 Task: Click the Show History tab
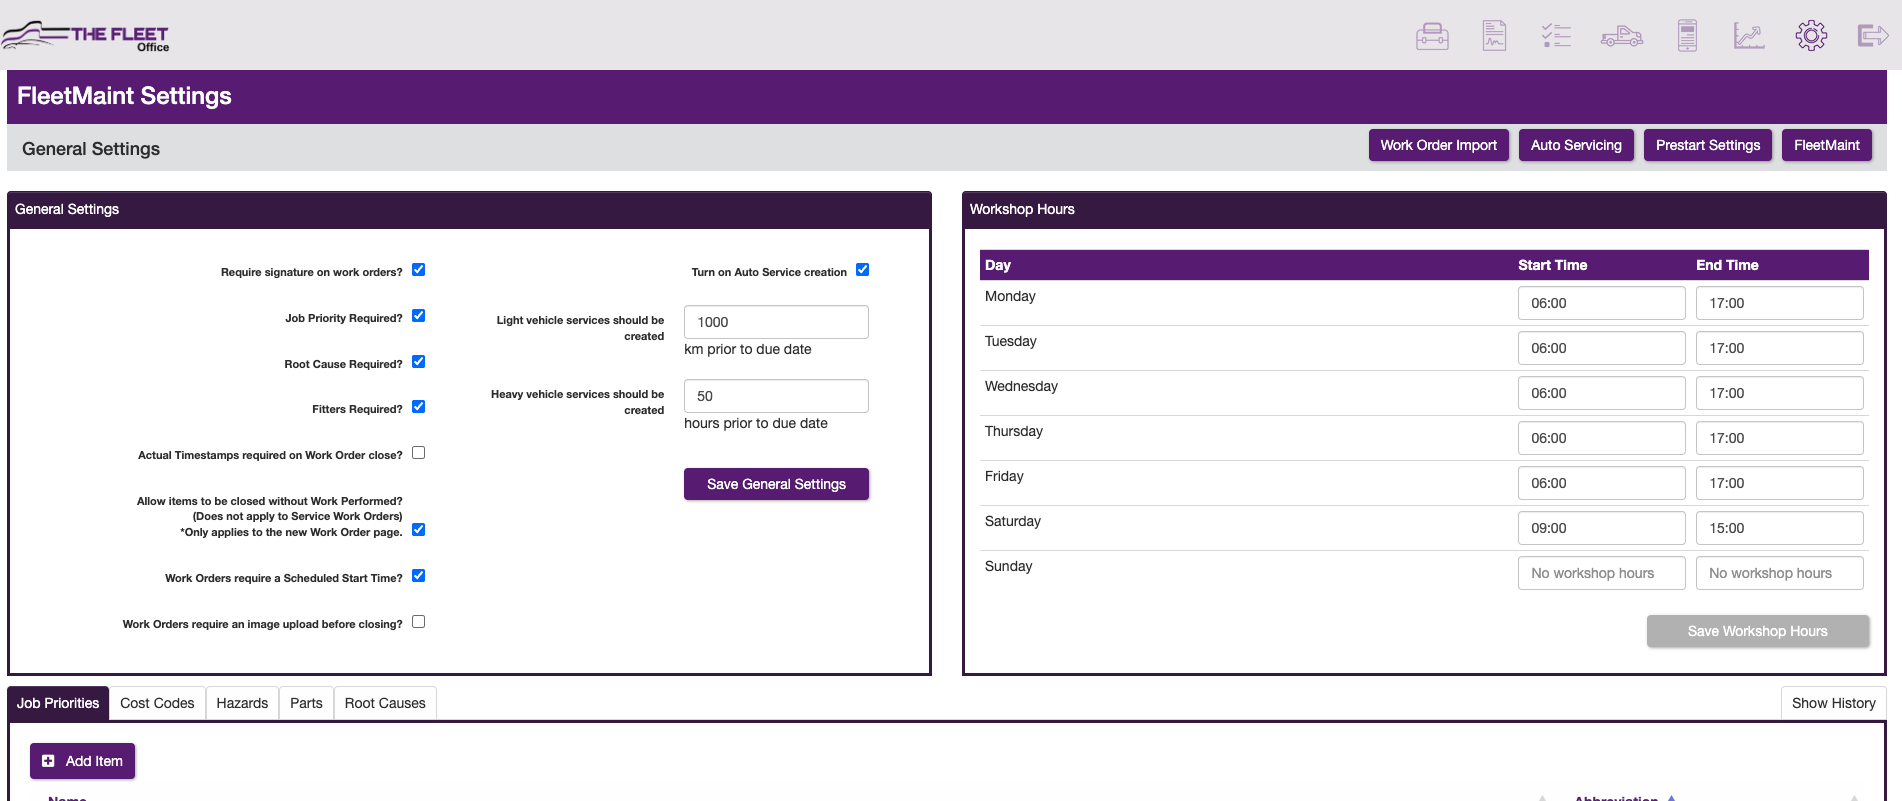(x=1833, y=703)
